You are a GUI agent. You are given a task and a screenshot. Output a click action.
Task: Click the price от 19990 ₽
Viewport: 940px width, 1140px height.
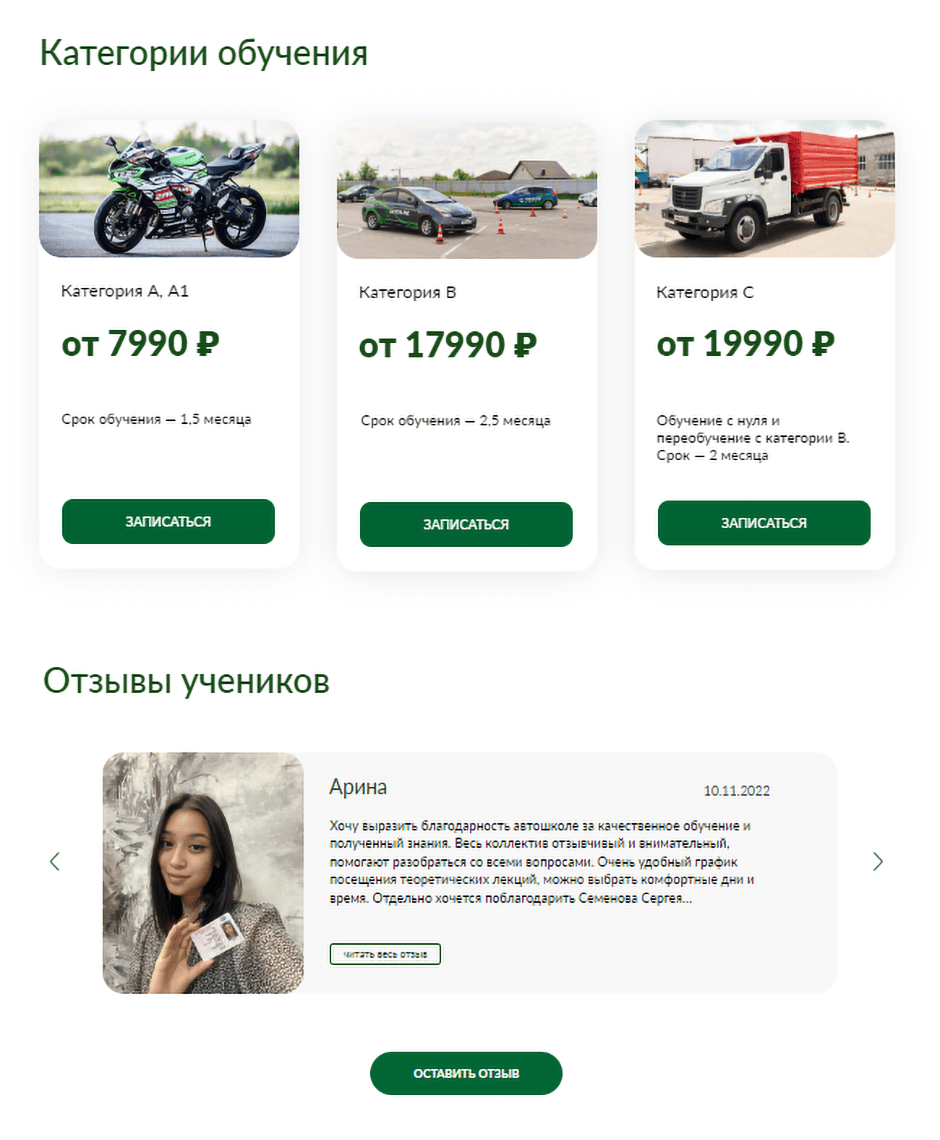746,343
